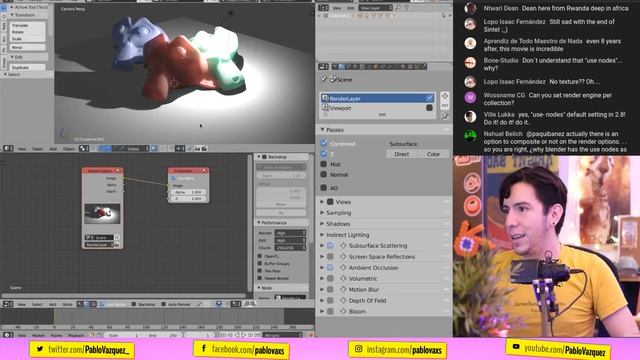Click the Motion Blur panel icon
Screen dimensions: 640x360
point(343,289)
